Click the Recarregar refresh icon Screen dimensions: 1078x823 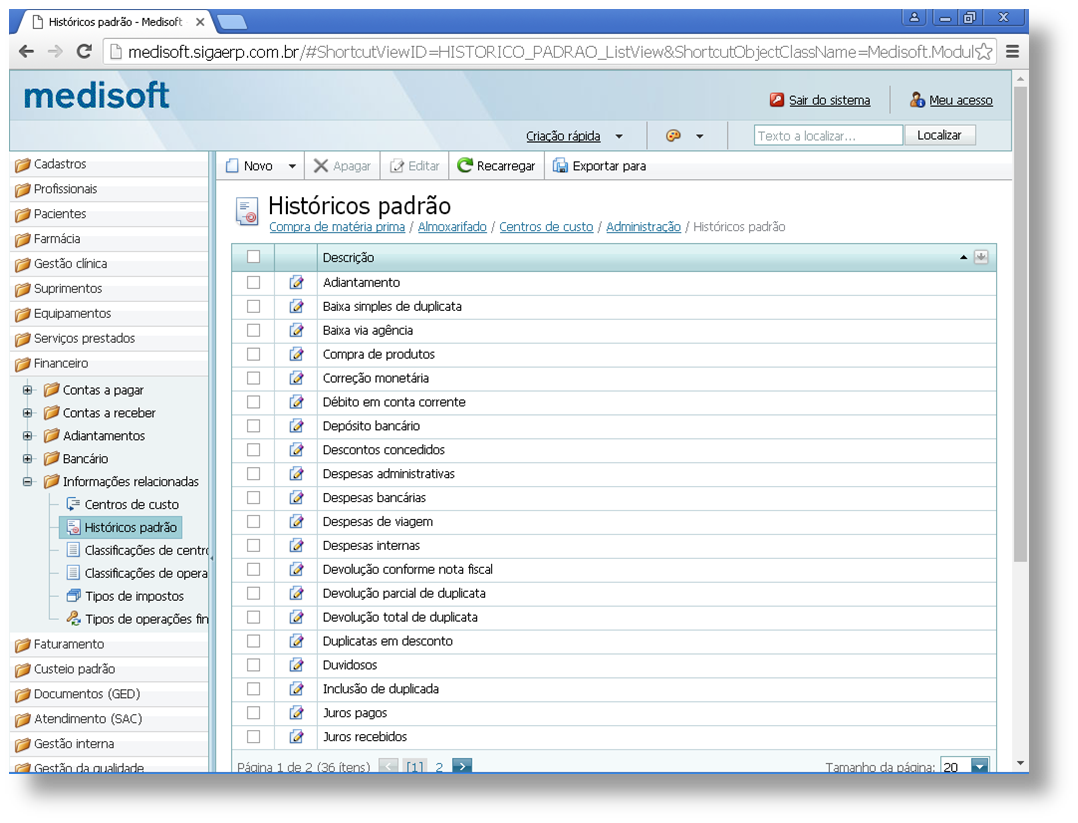click(465, 165)
